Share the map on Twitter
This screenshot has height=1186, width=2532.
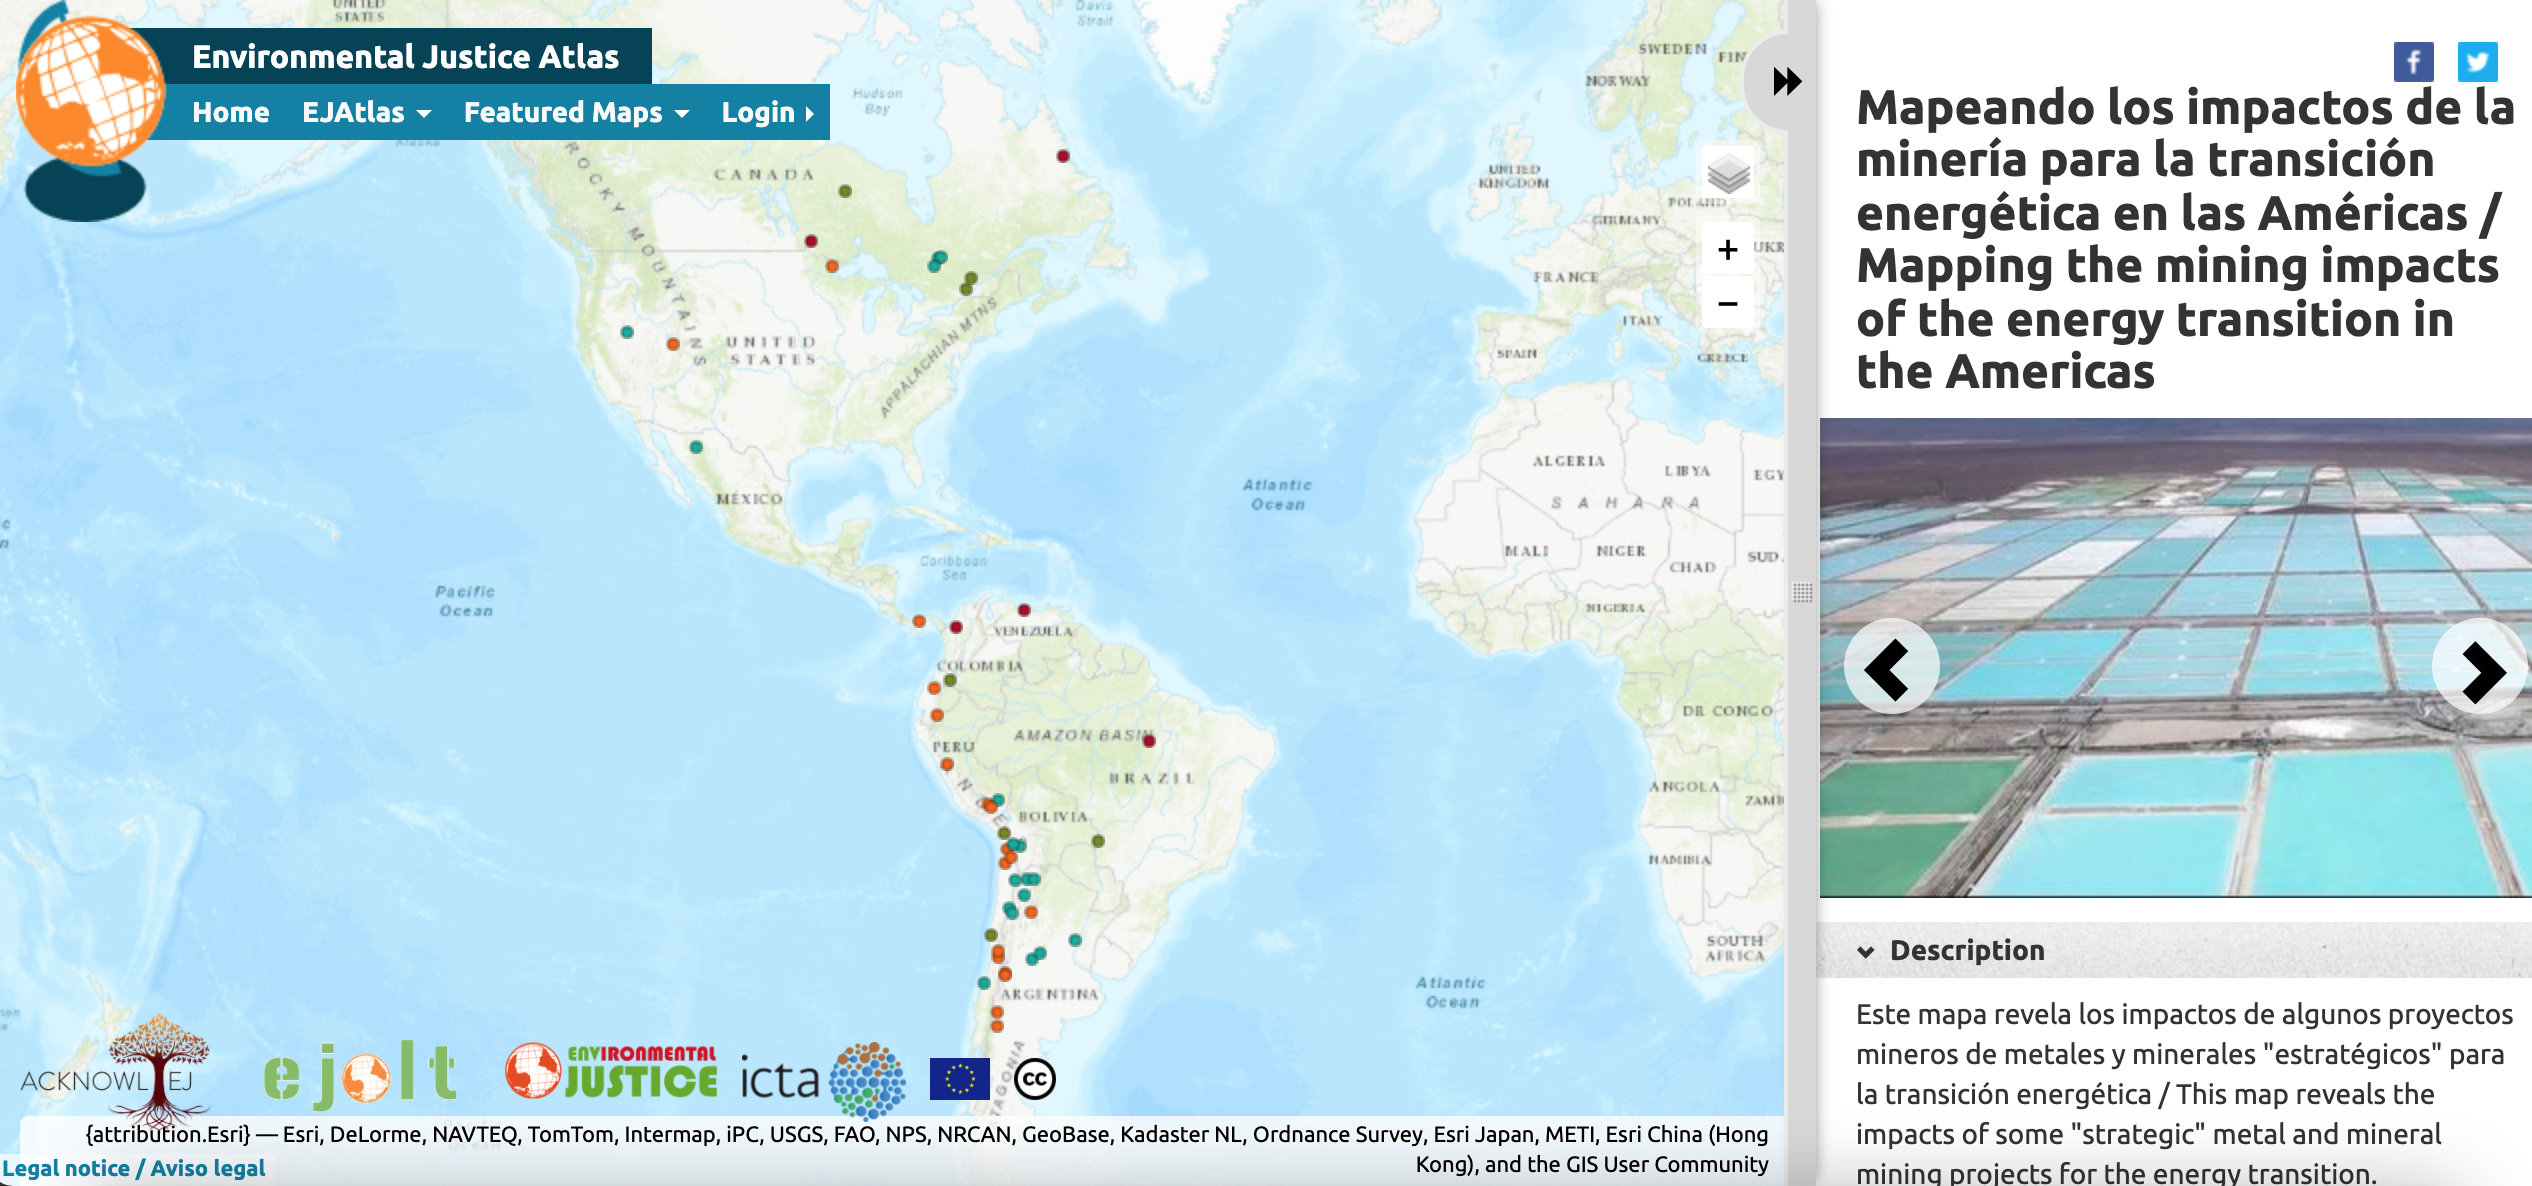pos(2476,62)
